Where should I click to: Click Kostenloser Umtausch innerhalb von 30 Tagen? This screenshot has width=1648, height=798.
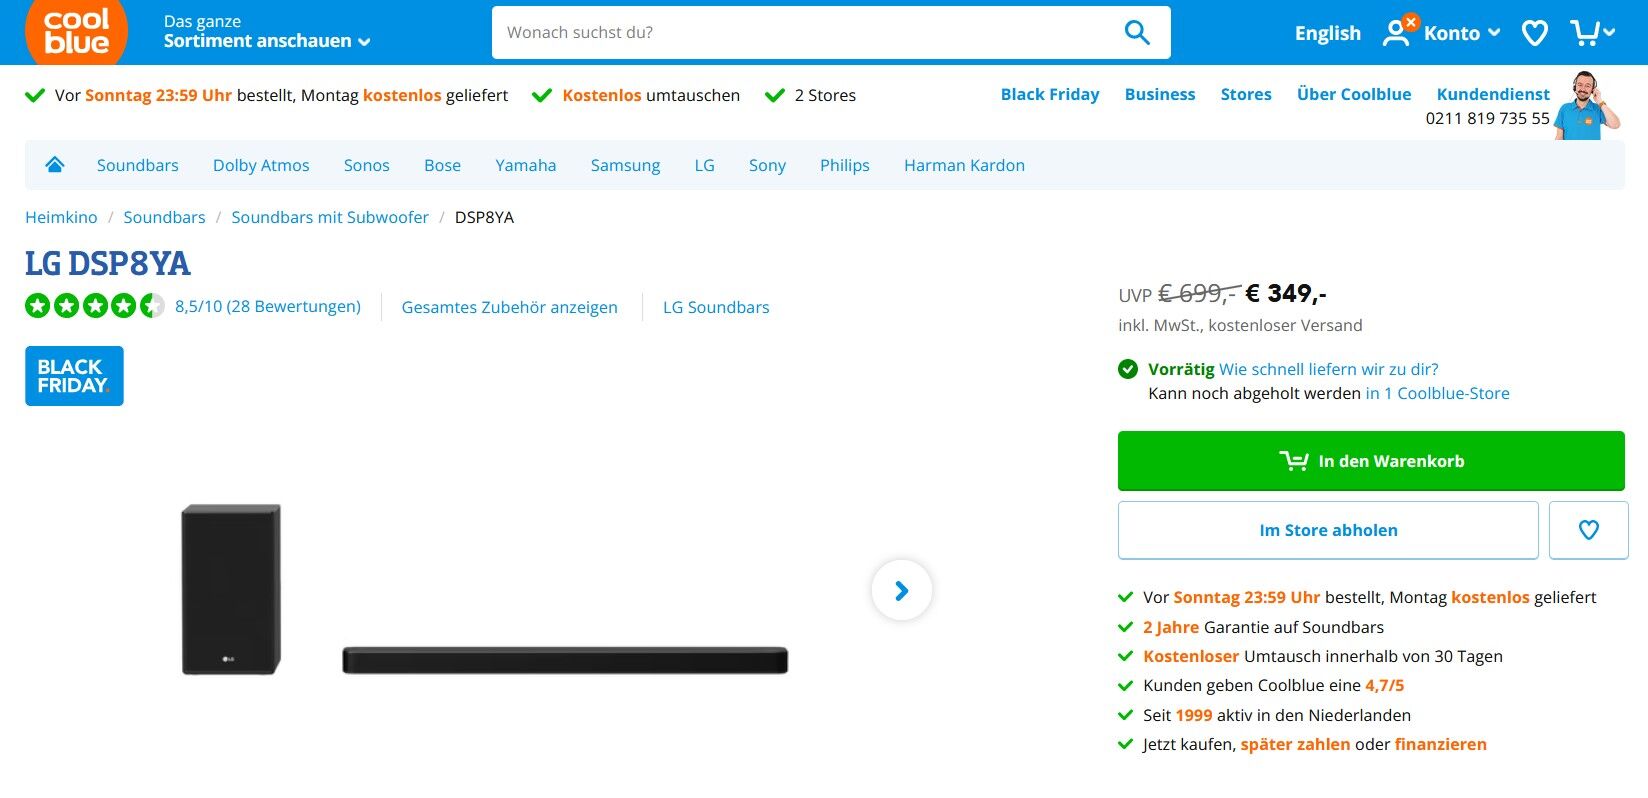pos(1322,656)
